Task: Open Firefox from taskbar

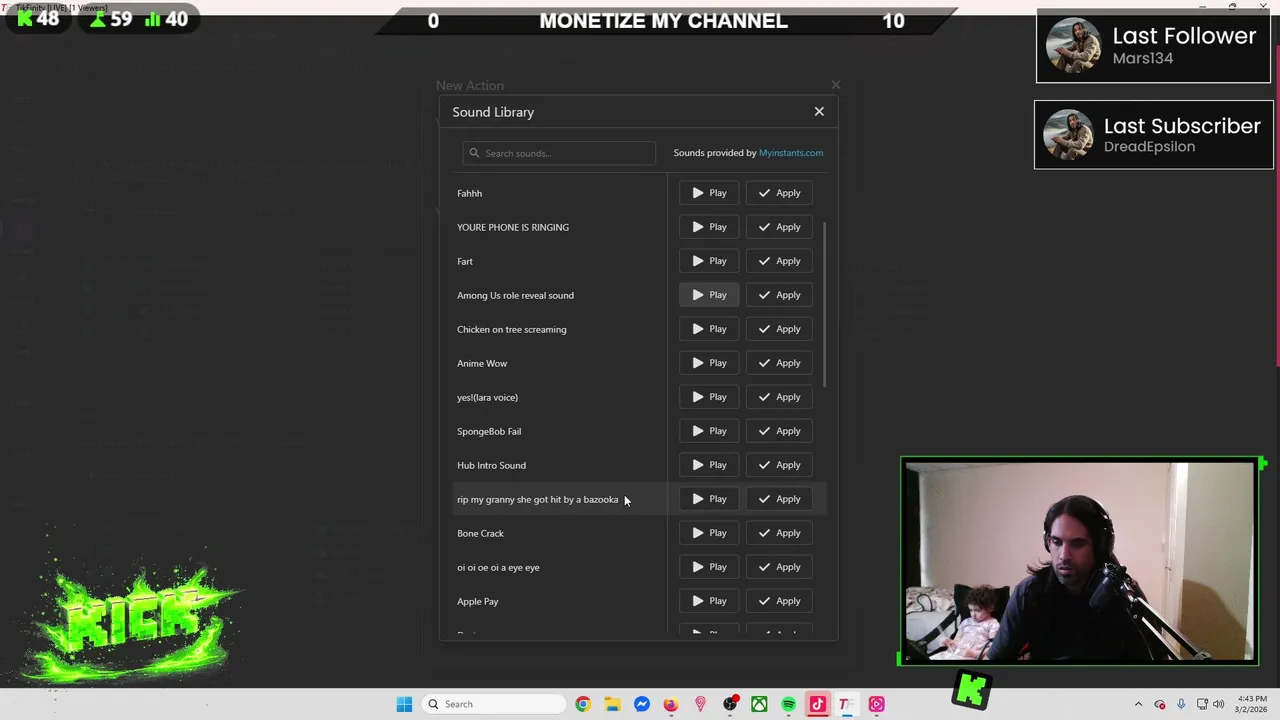Action: (x=671, y=704)
